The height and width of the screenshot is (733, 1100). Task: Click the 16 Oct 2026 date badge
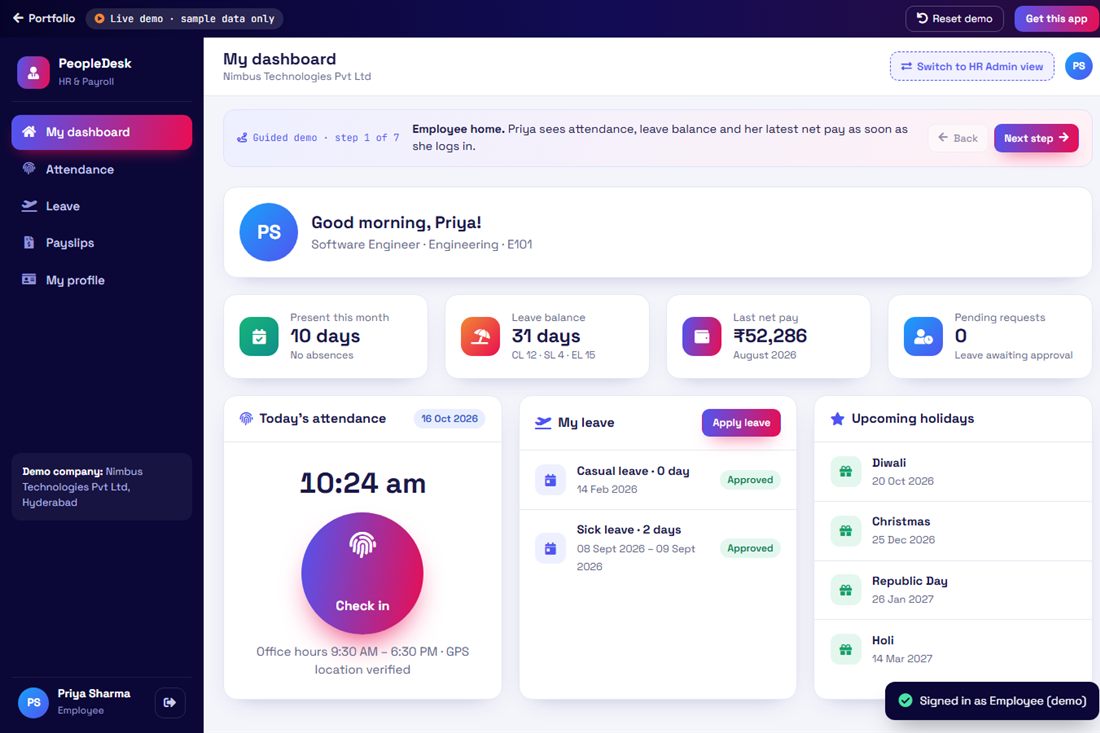(449, 418)
